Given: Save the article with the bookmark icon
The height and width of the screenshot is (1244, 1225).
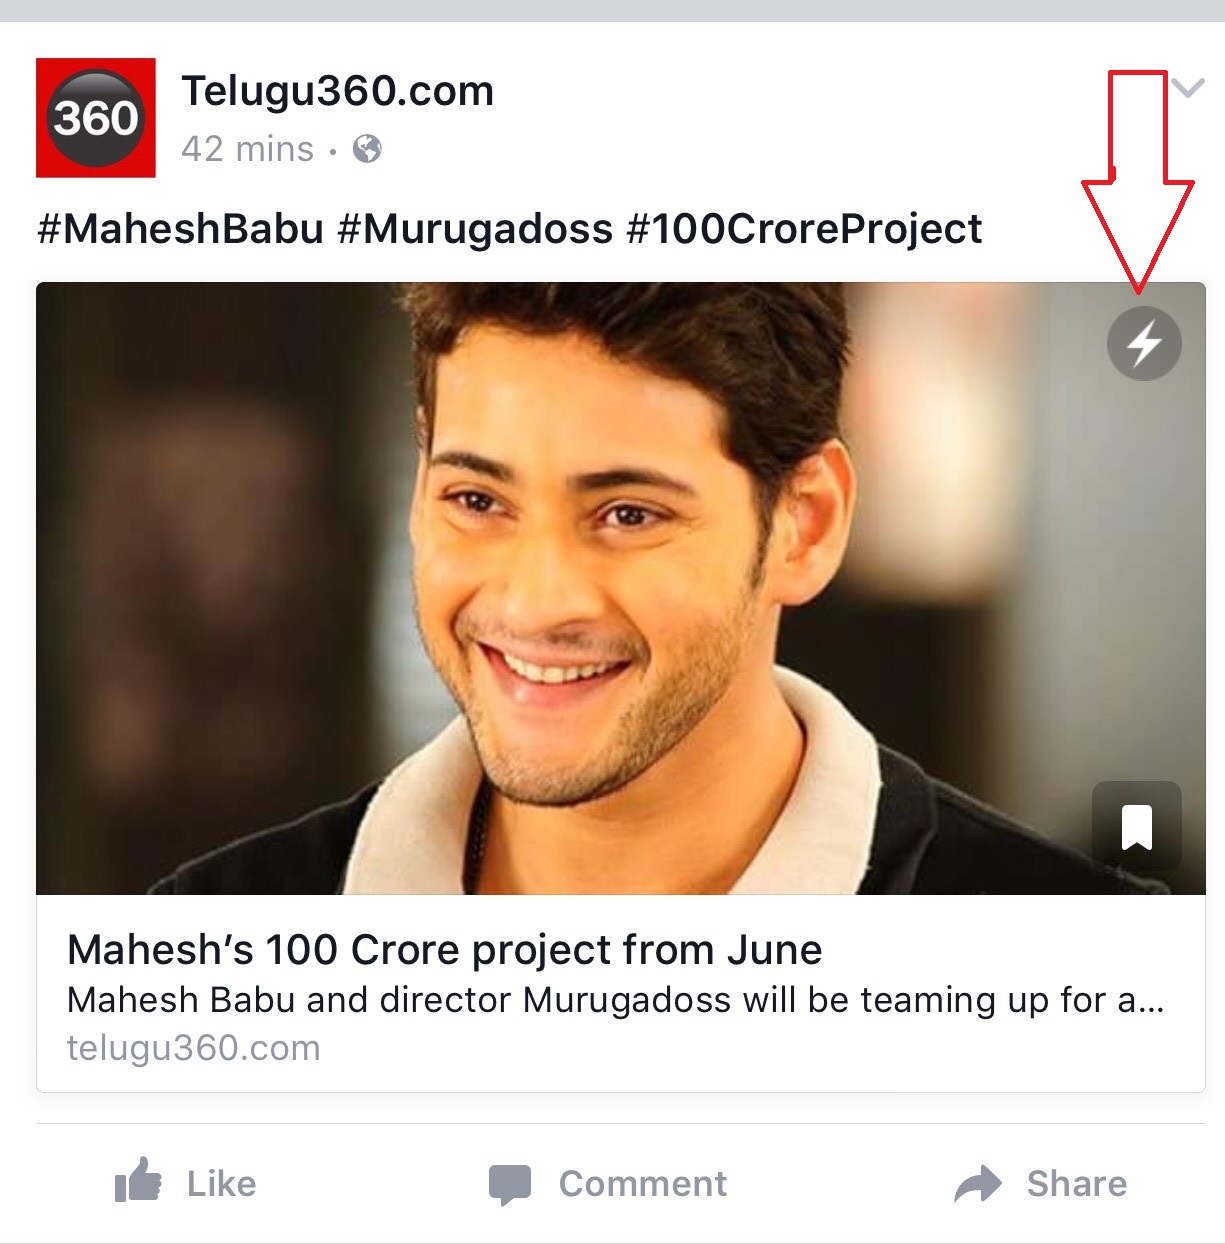Looking at the screenshot, I should [x=1137, y=826].
